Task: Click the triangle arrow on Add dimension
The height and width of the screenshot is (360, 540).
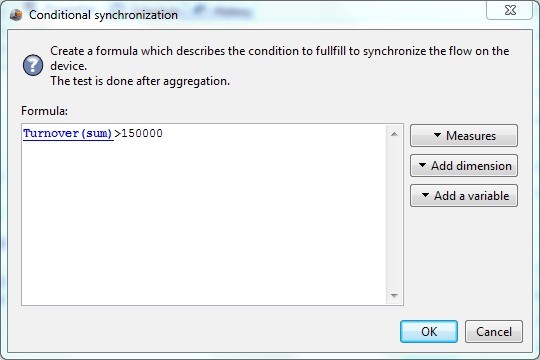Action: point(422,165)
